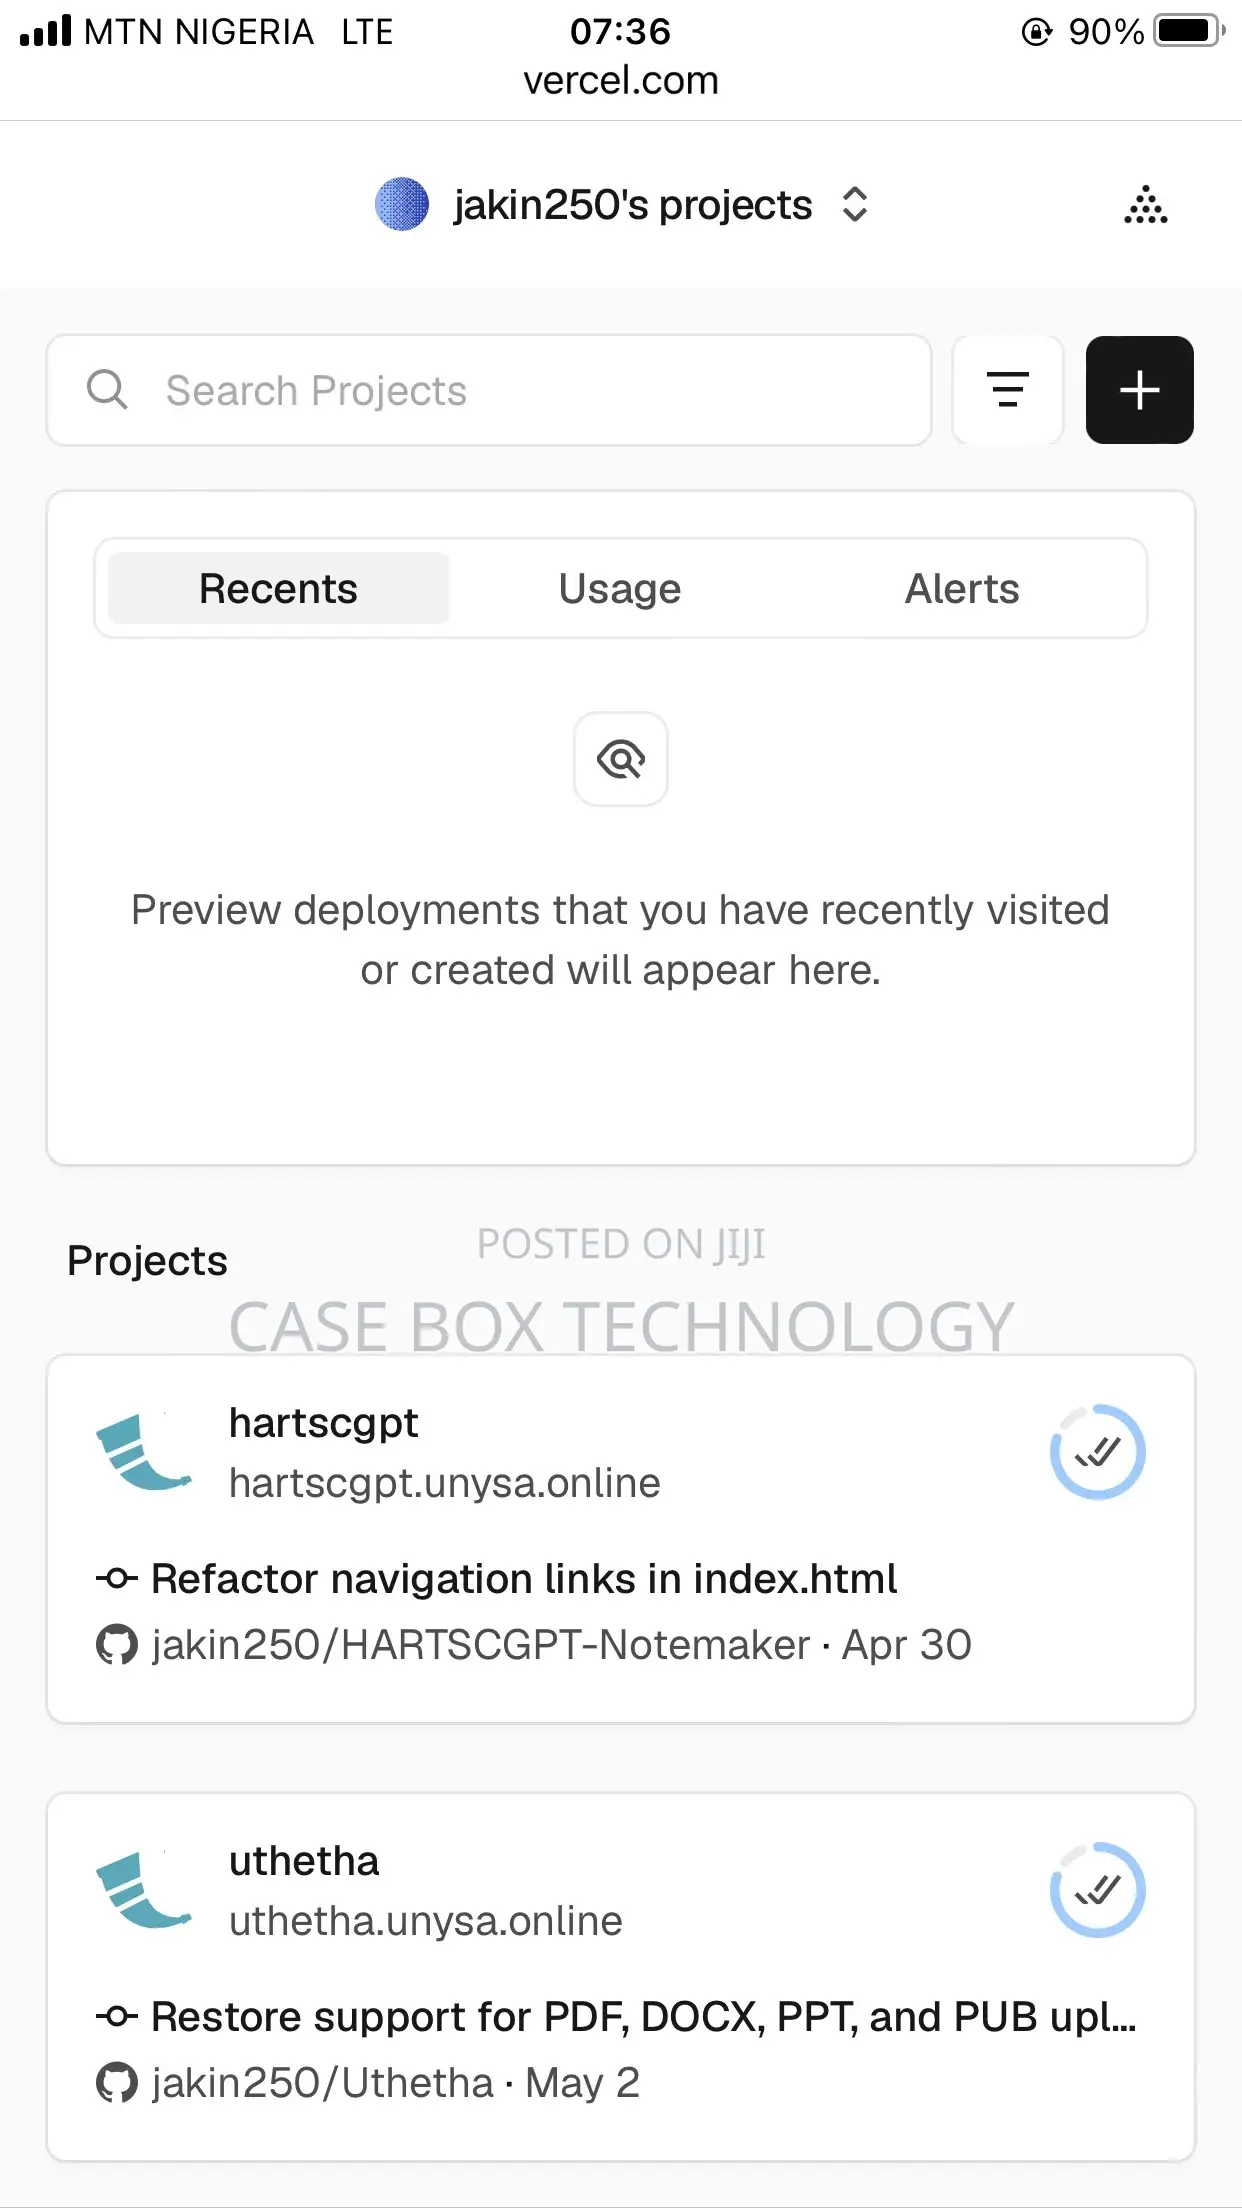Click the crossed-eye preview icon in Recents
The height and width of the screenshot is (2208, 1242).
621,759
